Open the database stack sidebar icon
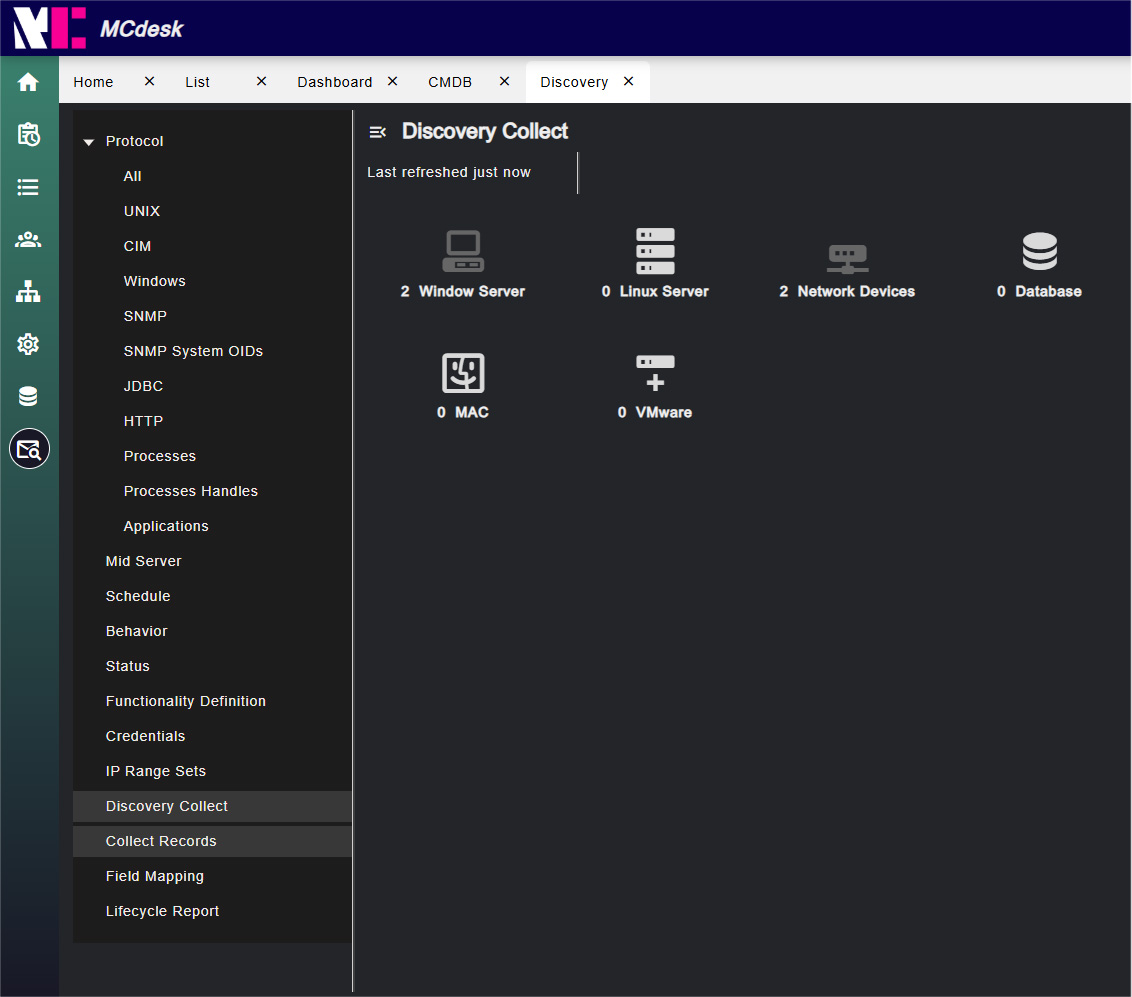Image resolution: width=1132 pixels, height=997 pixels. point(28,396)
